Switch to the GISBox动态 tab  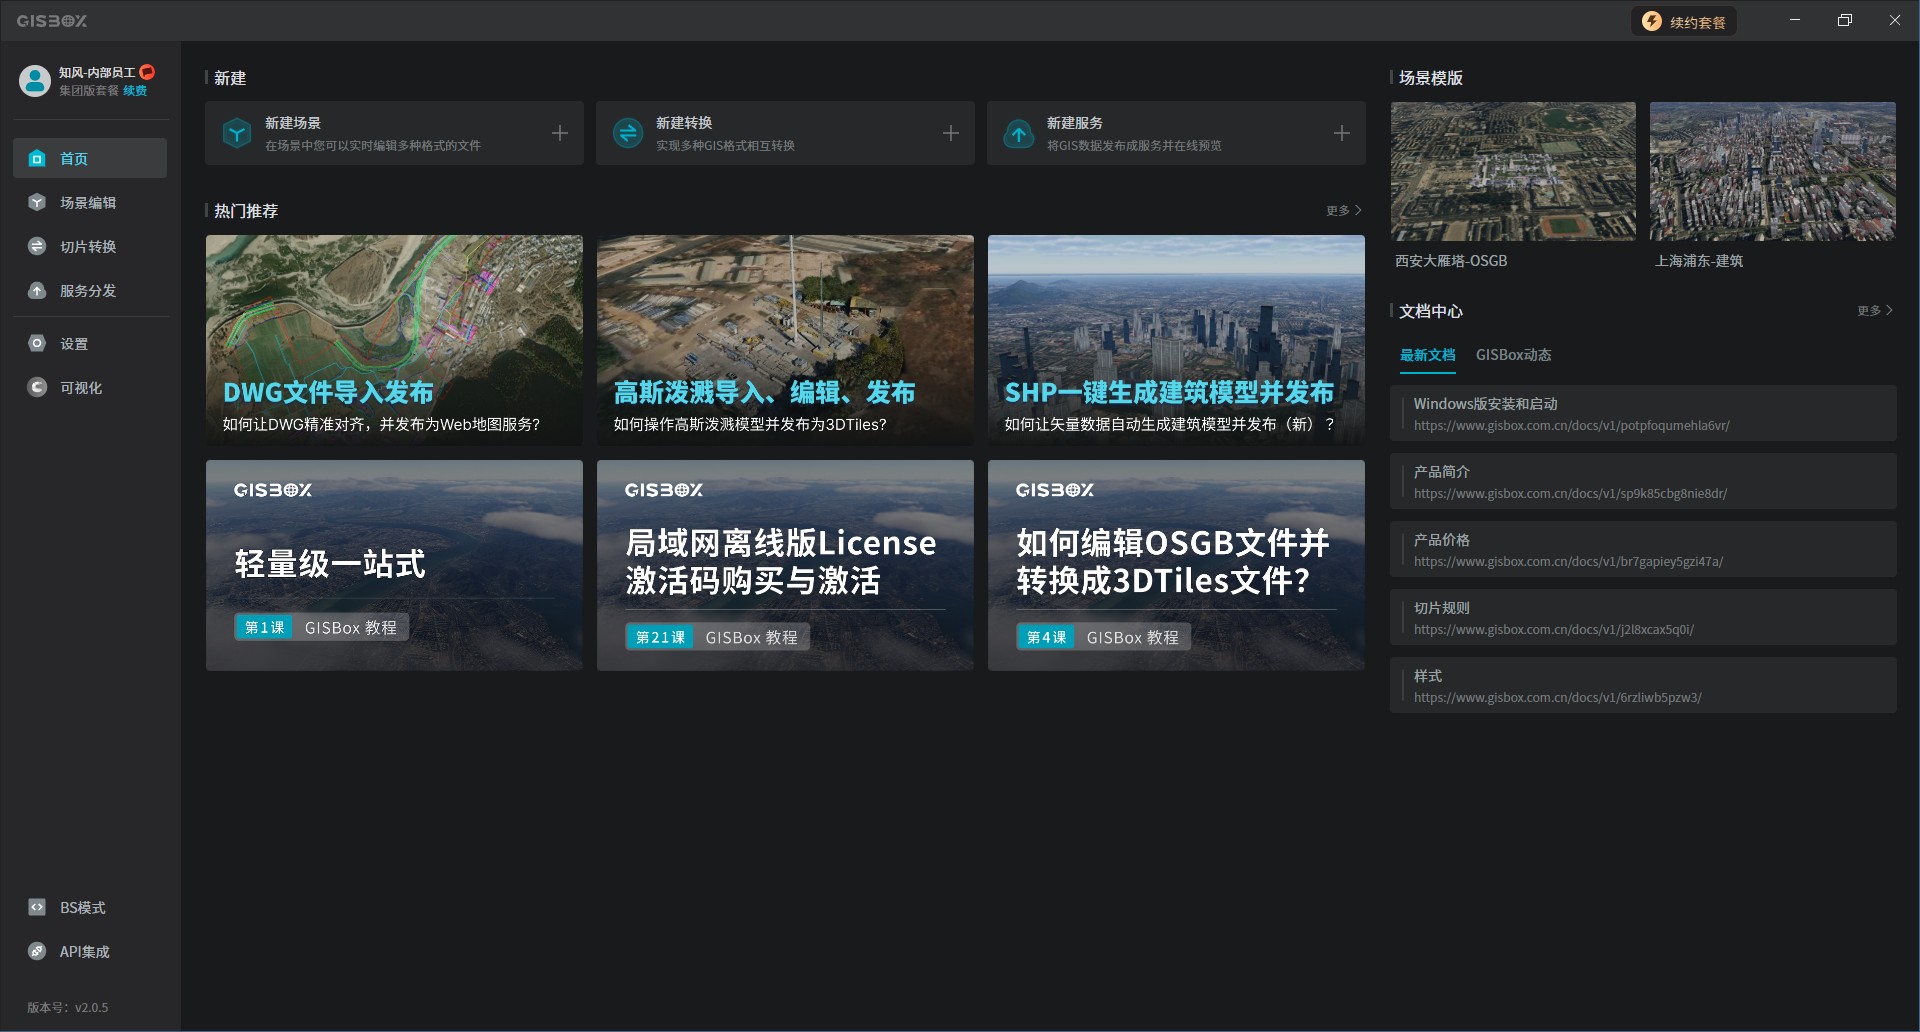1513,355
